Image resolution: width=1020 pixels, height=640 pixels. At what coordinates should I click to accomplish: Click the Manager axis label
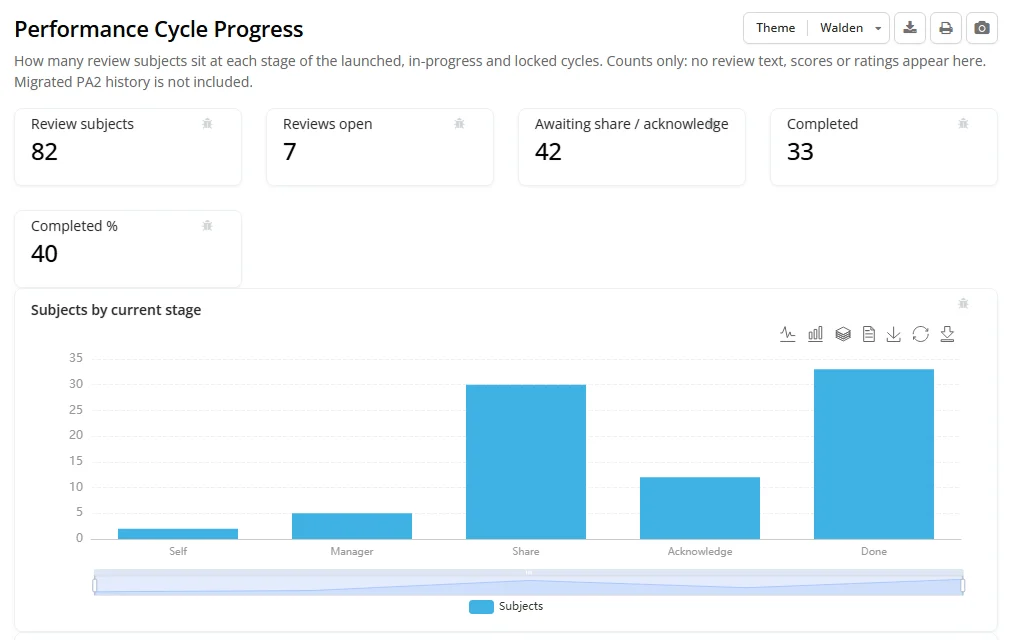(x=352, y=552)
